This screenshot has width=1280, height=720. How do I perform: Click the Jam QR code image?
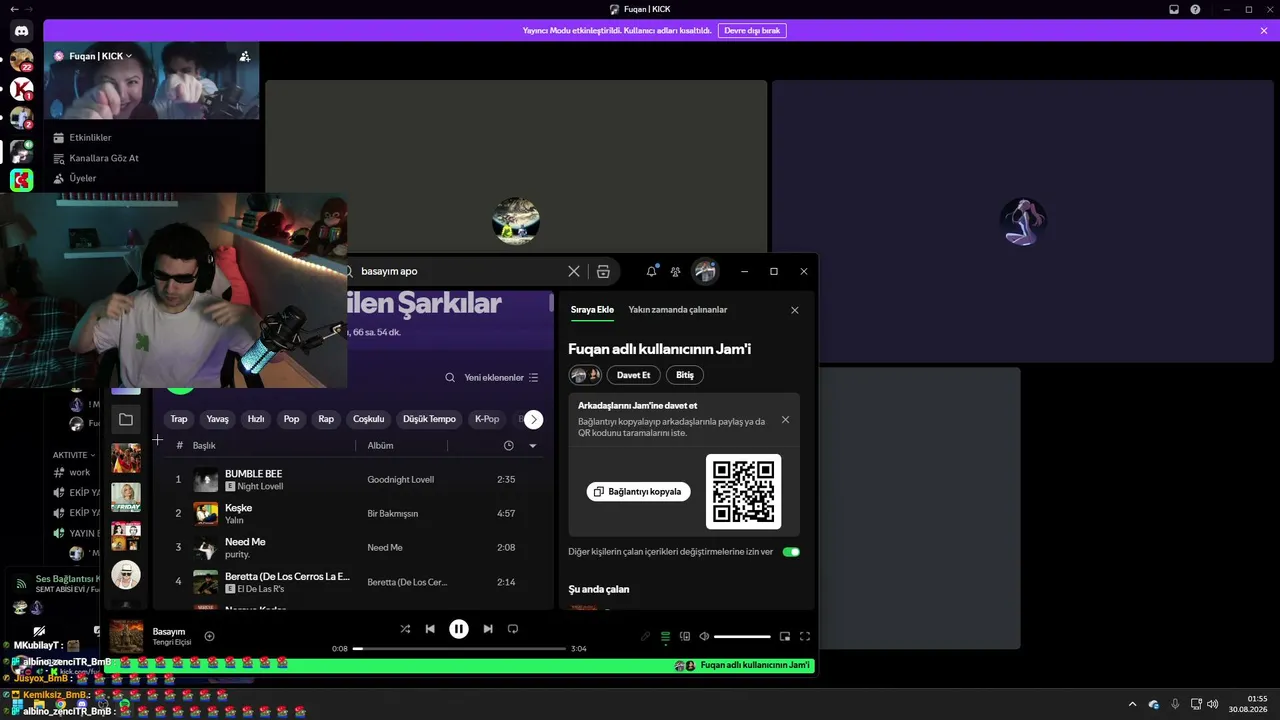pyautogui.click(x=743, y=492)
